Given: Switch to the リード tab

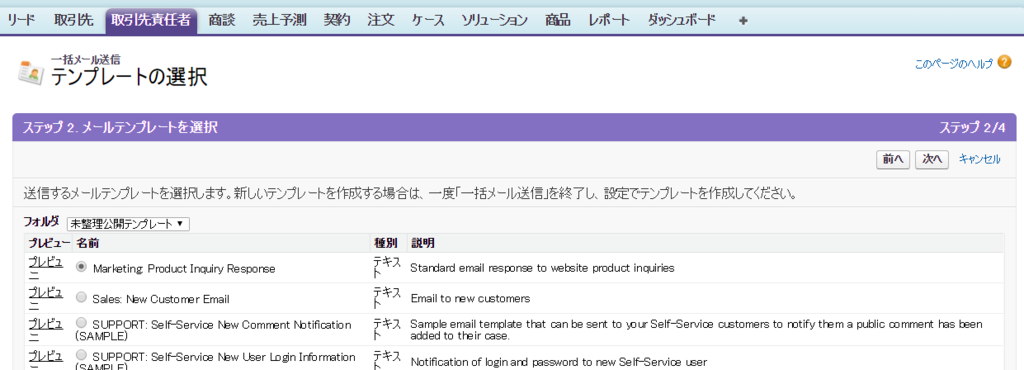Looking at the screenshot, I should 21,20.
